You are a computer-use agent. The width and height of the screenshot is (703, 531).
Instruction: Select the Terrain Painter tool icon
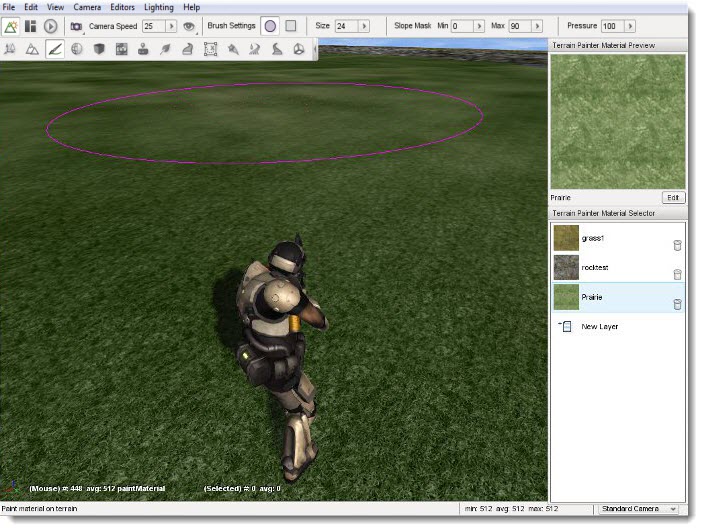click(55, 48)
